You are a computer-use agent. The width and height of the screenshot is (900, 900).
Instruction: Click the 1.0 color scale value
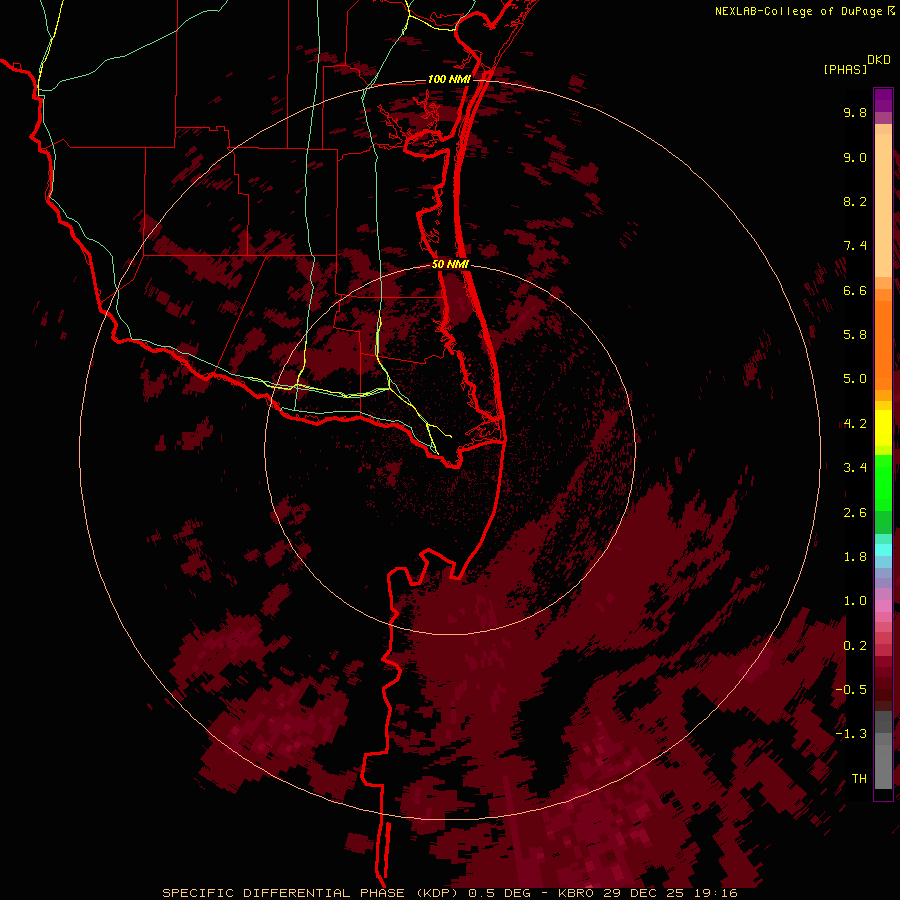coord(855,602)
